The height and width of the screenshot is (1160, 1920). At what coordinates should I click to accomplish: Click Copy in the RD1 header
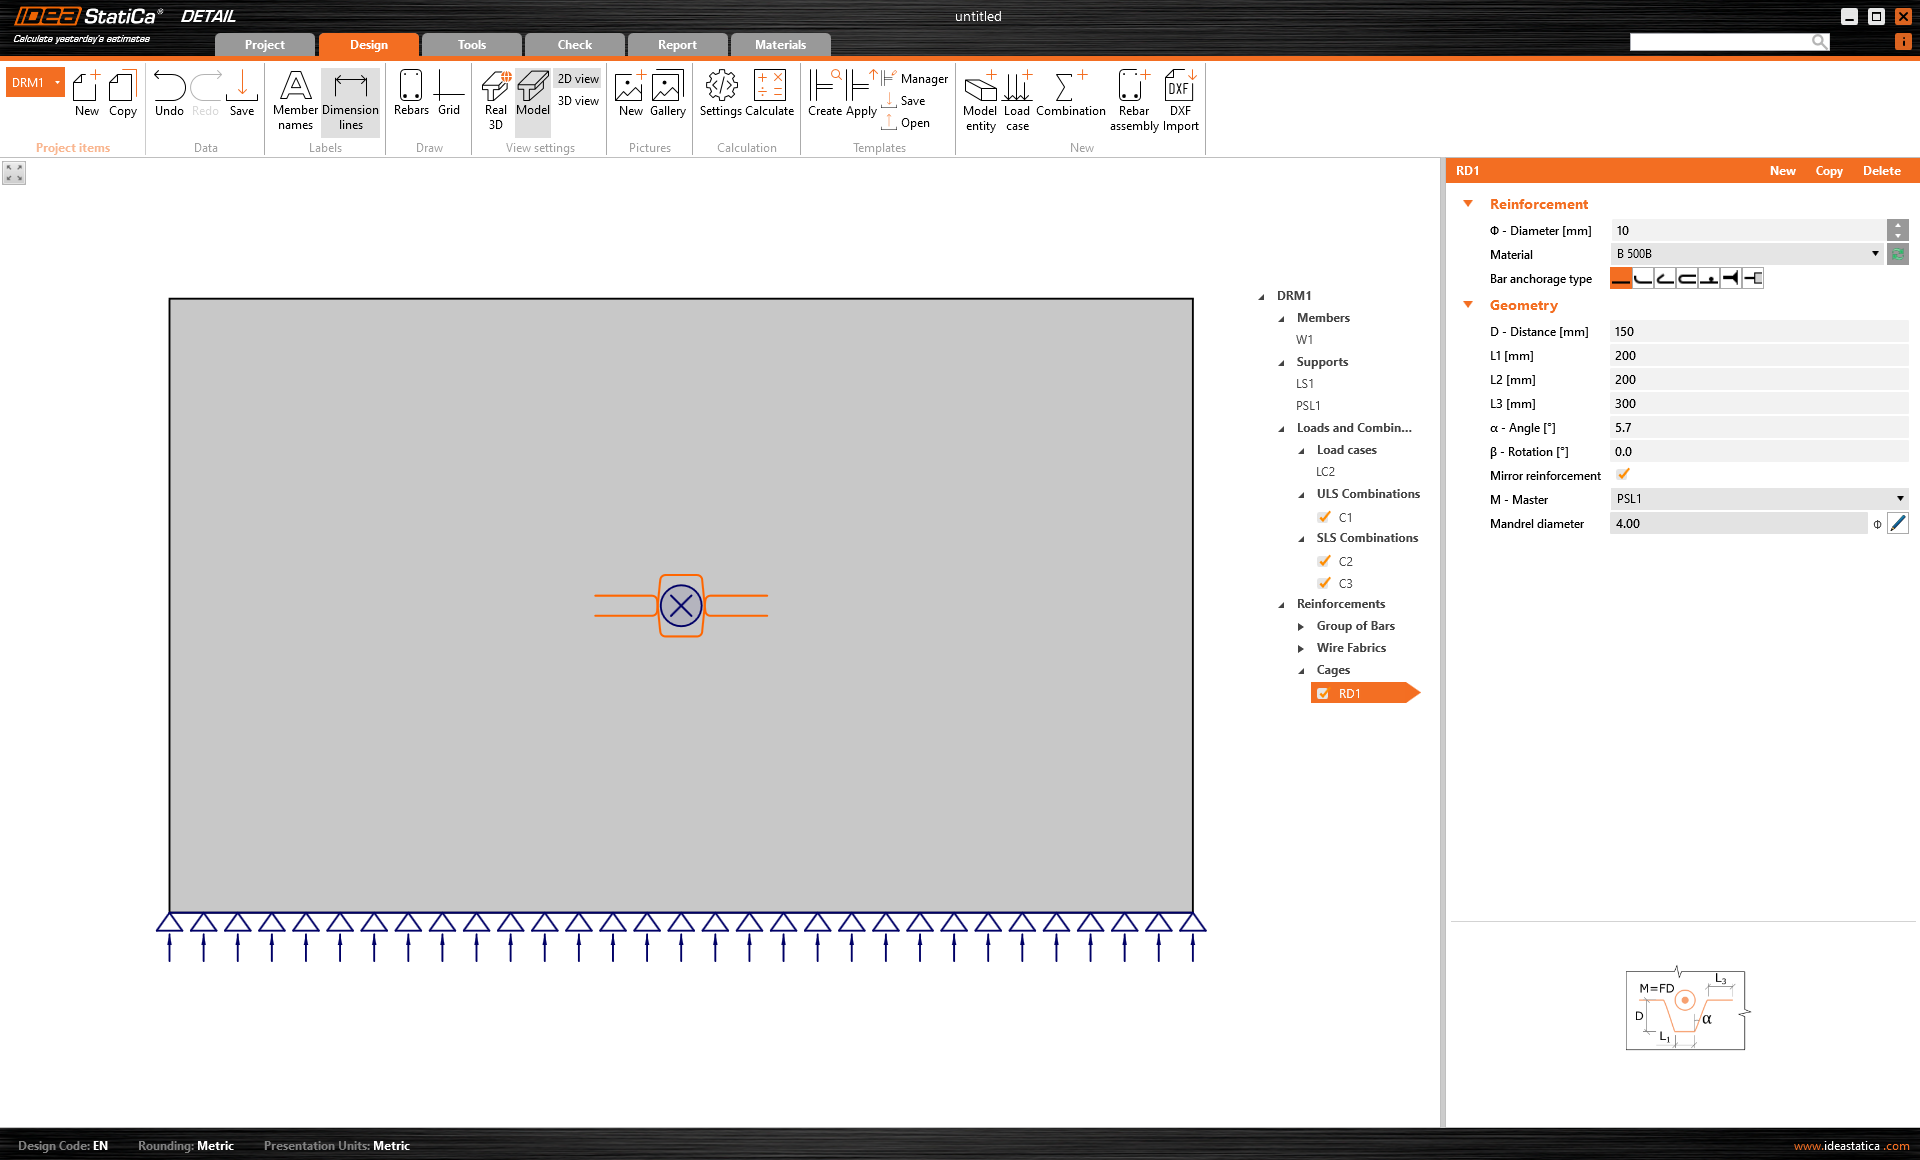[1828, 171]
